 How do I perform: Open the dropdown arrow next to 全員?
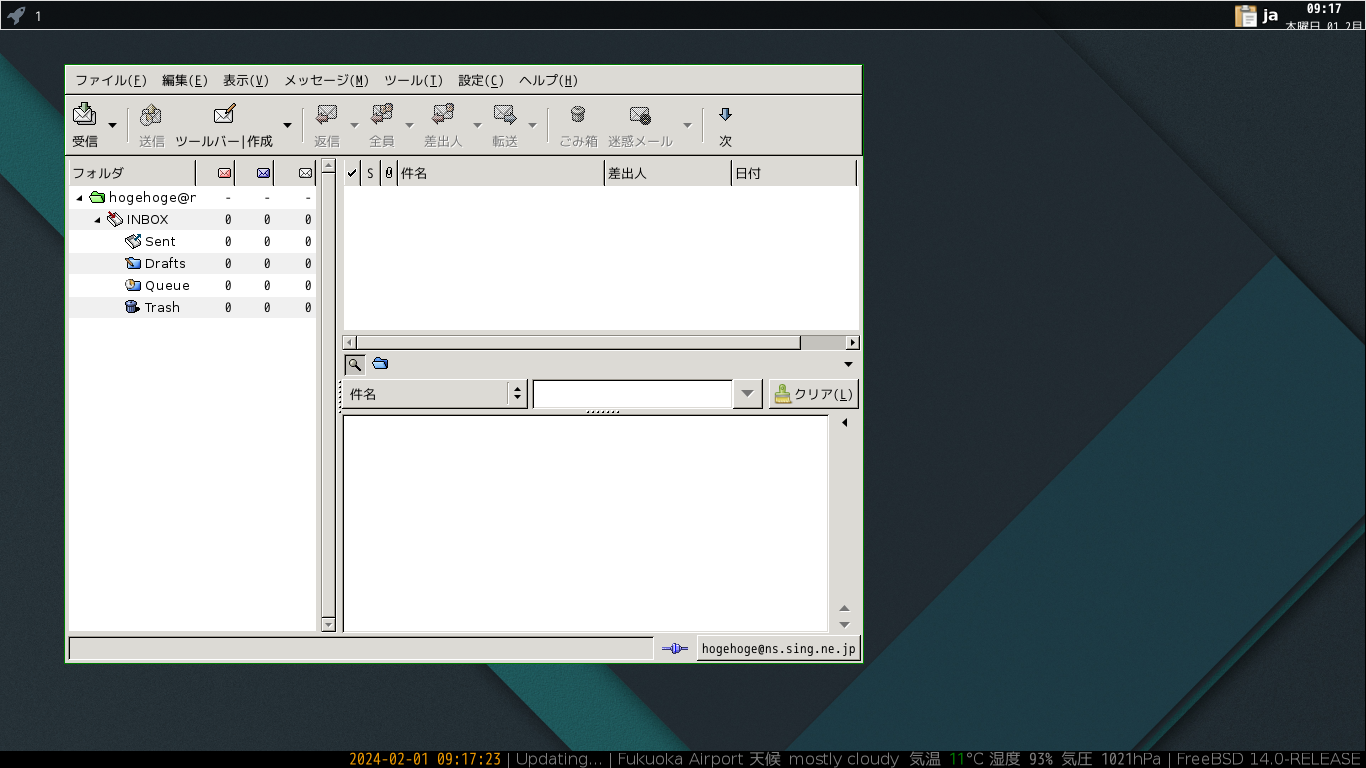tap(409, 126)
